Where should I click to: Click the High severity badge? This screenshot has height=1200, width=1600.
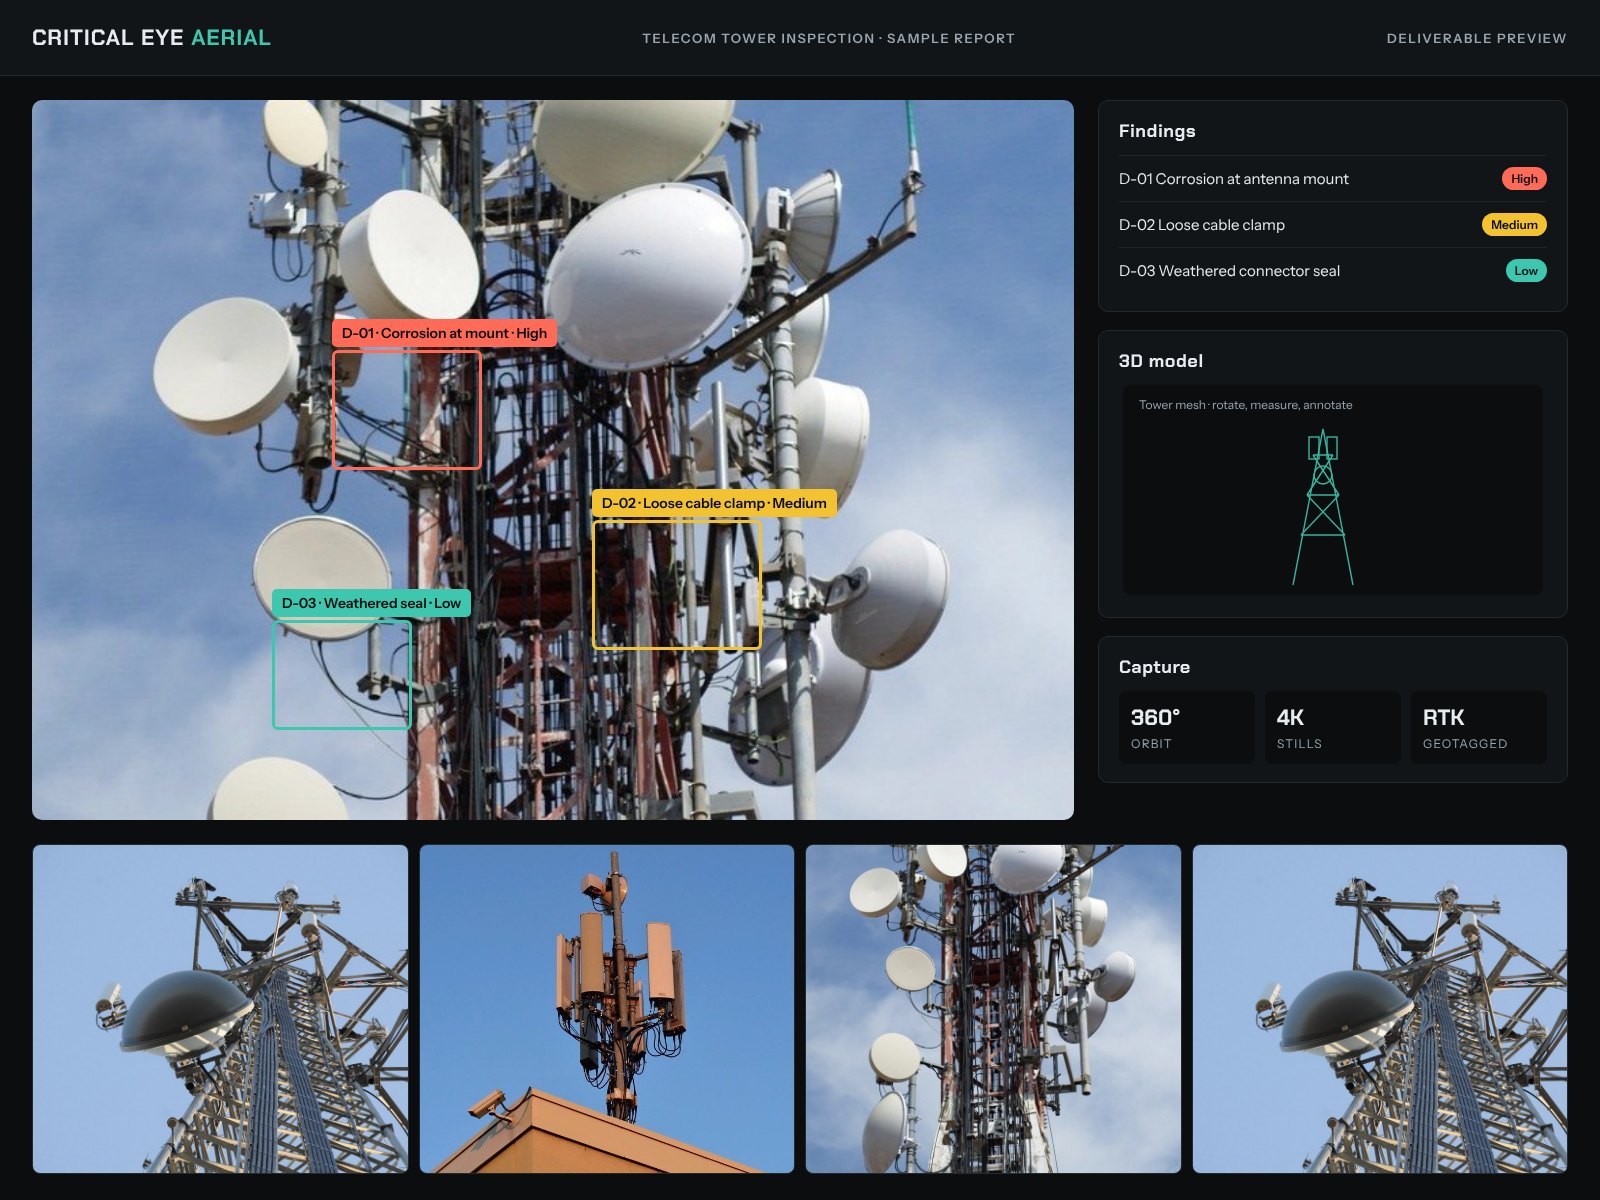coord(1524,179)
